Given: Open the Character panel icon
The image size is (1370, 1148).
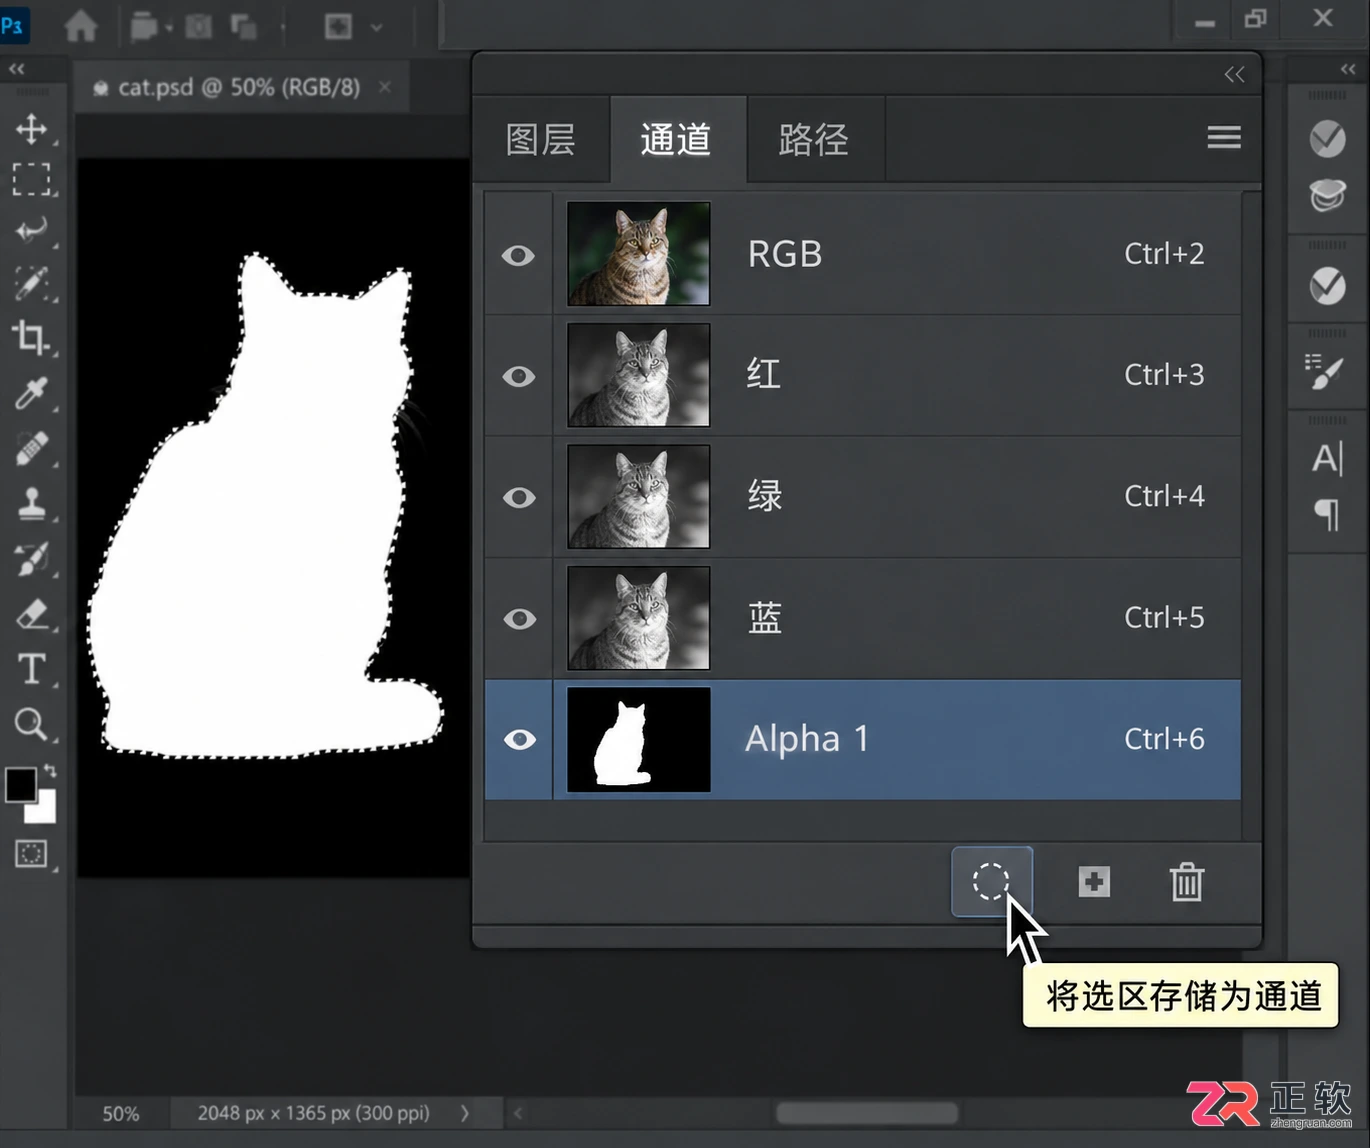Looking at the screenshot, I should [x=1327, y=459].
